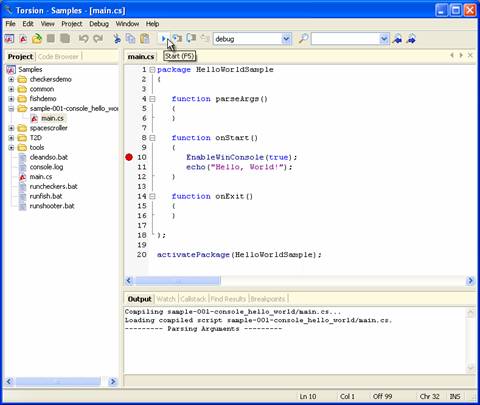Expand the checkersdemo folder
480x405 pixels.
pos(11,79)
